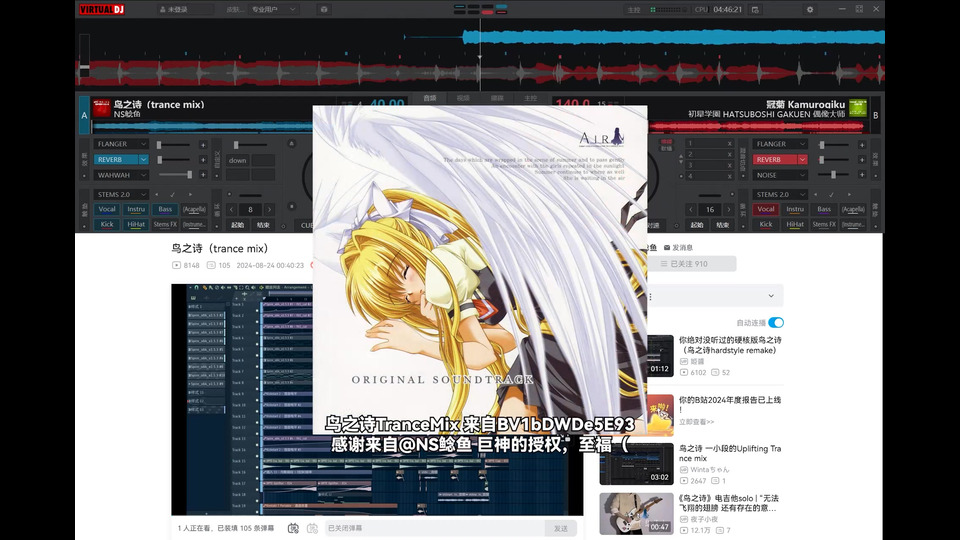Clear deck B hotcue slot 1

729,143
